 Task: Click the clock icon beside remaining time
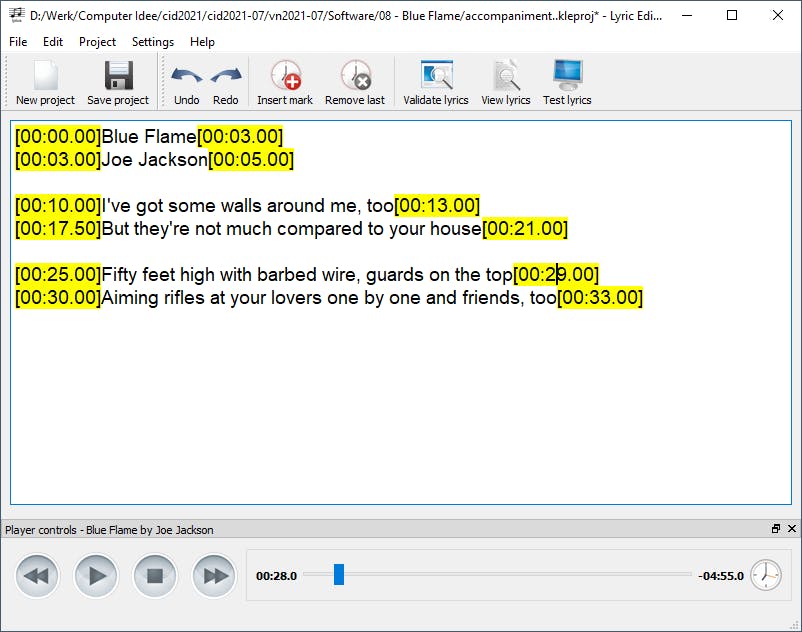766,575
